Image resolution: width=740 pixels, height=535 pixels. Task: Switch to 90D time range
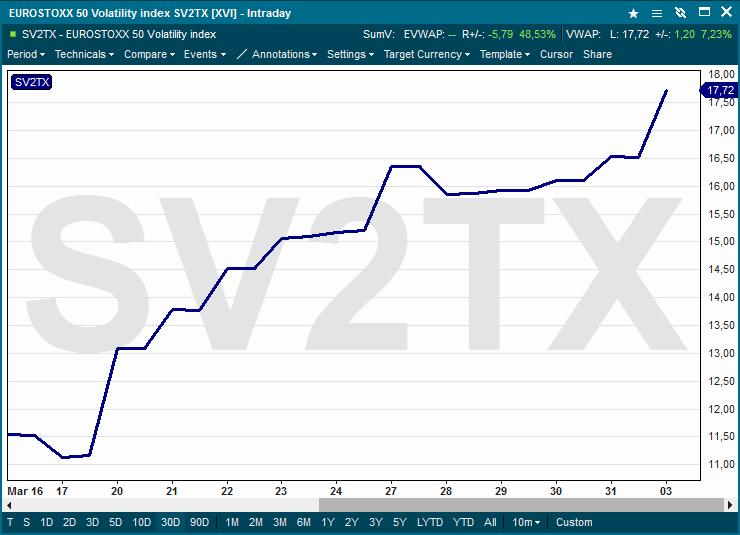point(199,522)
